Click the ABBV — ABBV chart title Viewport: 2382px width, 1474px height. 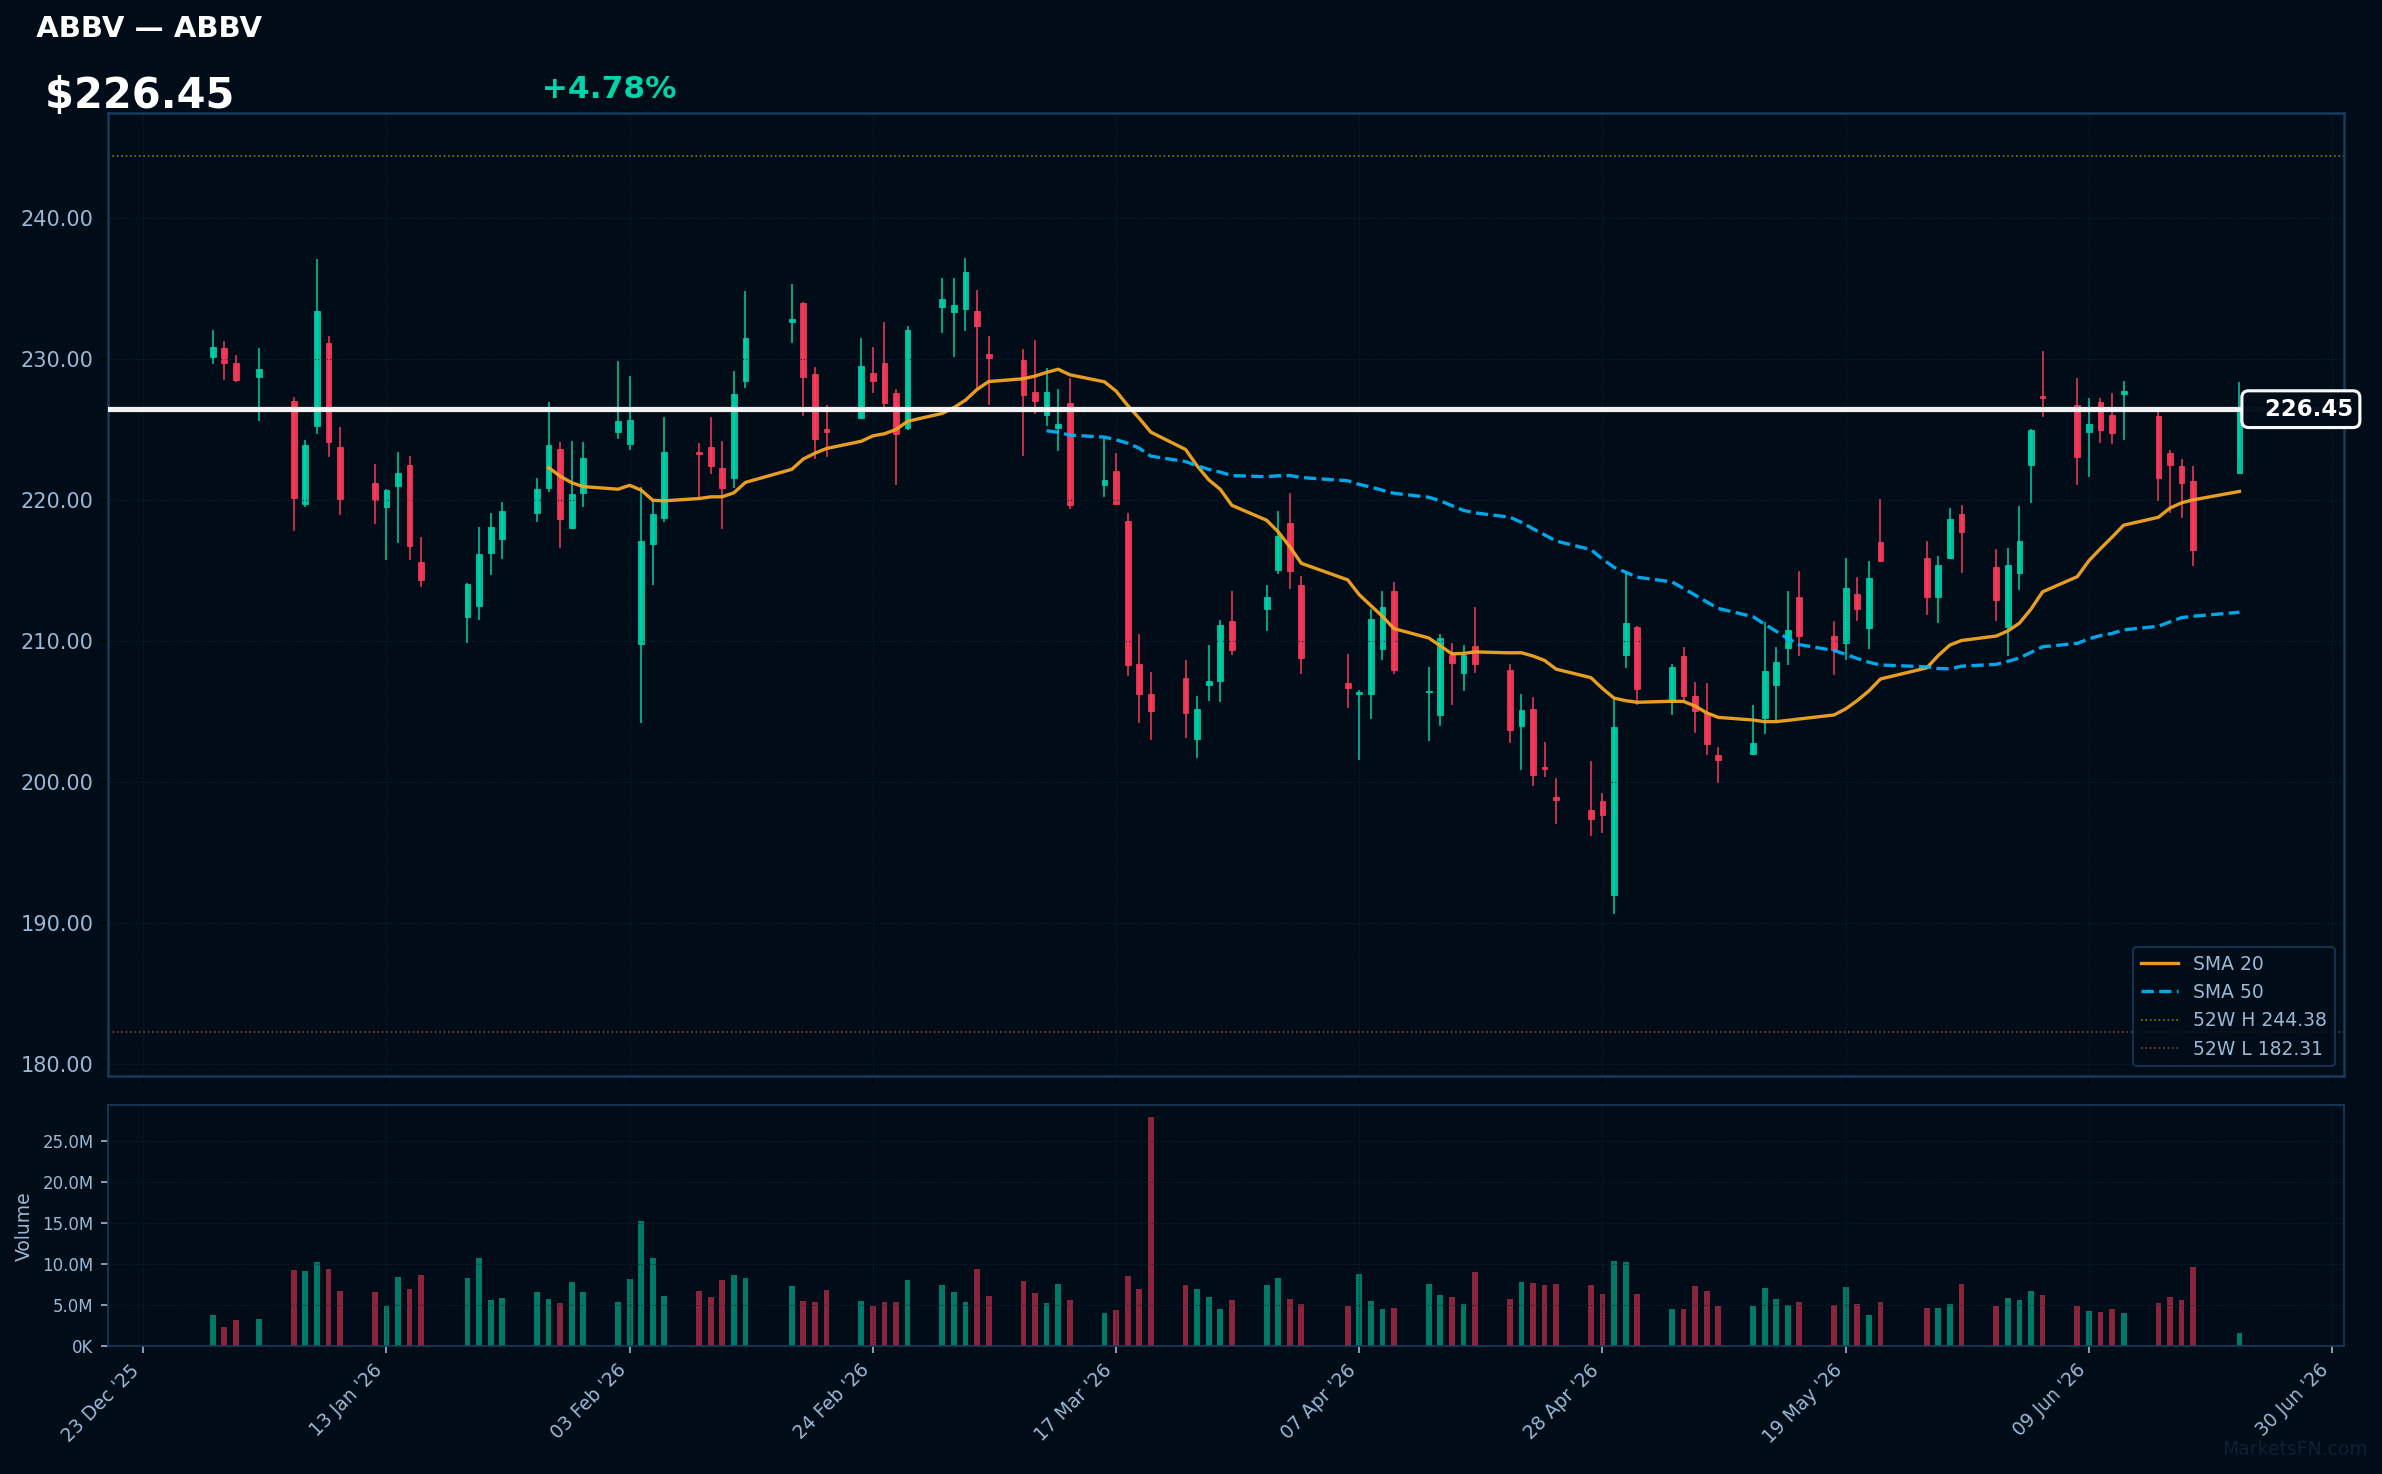149,27
